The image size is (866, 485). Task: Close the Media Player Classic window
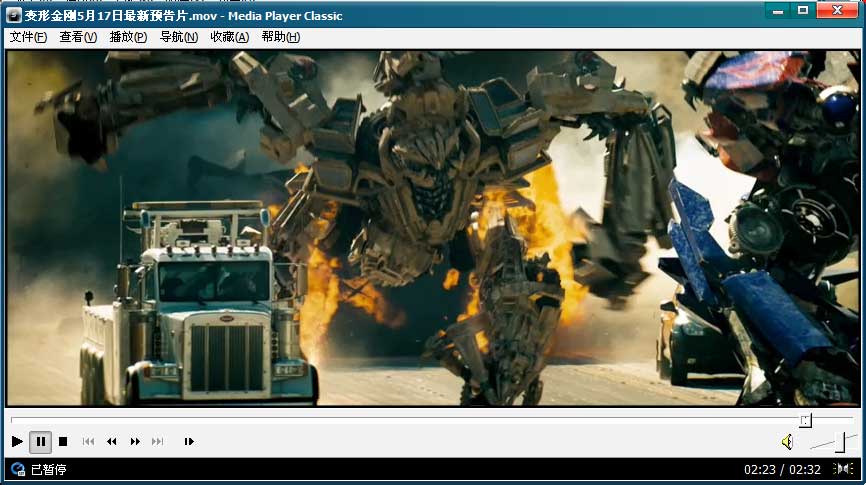click(x=837, y=10)
